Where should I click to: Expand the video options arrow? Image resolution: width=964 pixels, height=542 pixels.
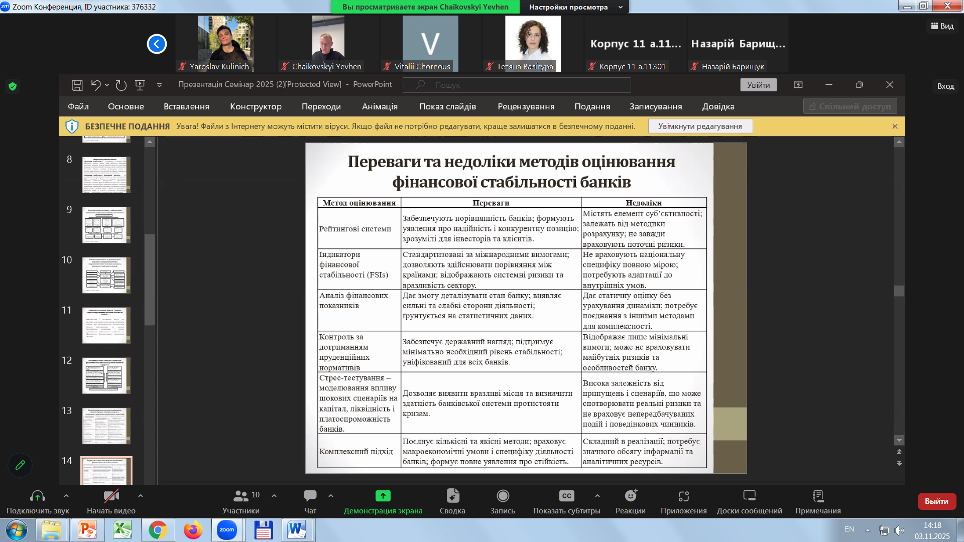[x=141, y=495]
